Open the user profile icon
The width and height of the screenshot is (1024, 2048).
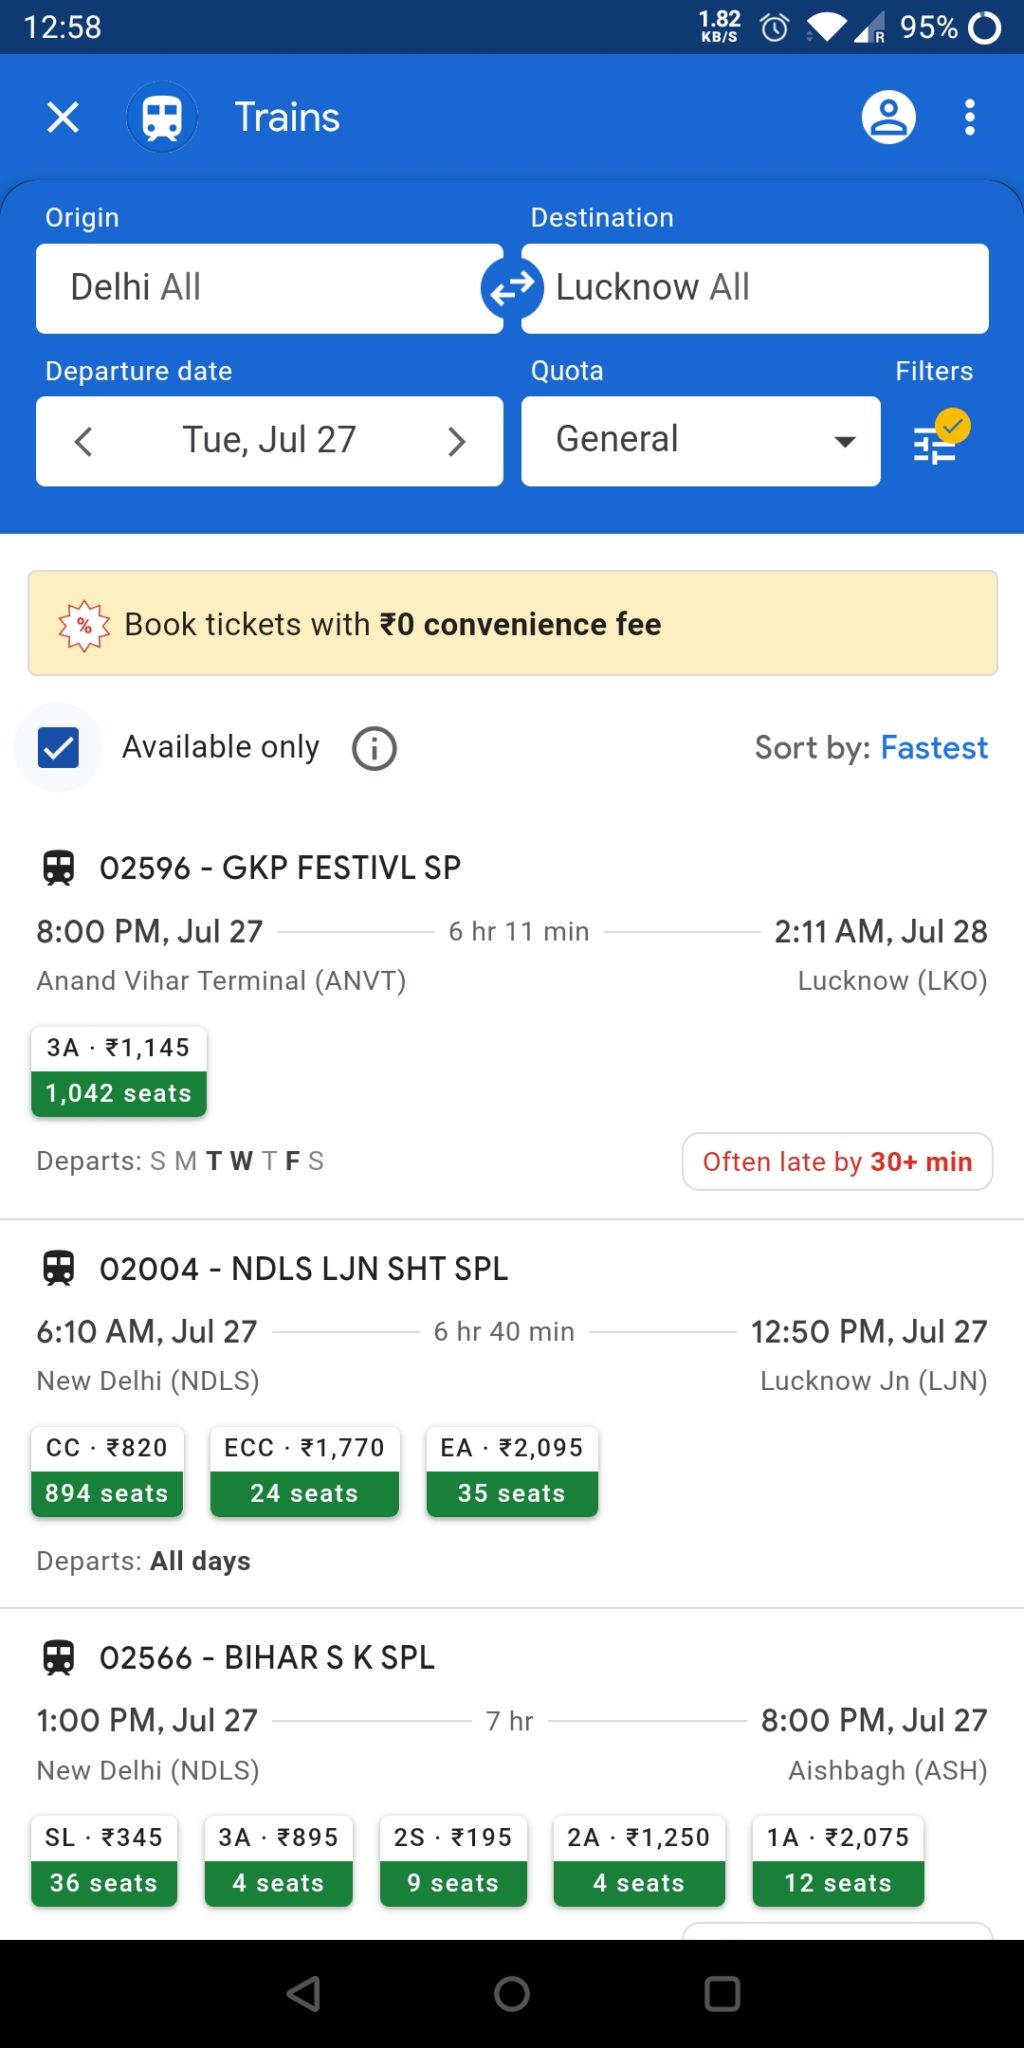(x=888, y=117)
